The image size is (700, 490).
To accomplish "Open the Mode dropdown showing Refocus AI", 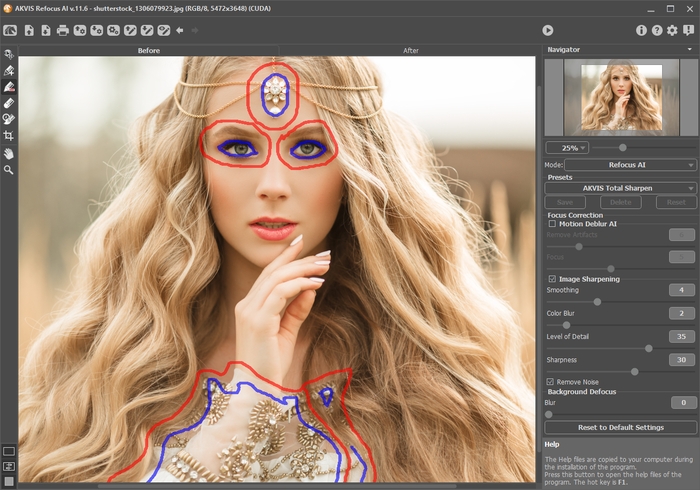I will click(x=630, y=165).
